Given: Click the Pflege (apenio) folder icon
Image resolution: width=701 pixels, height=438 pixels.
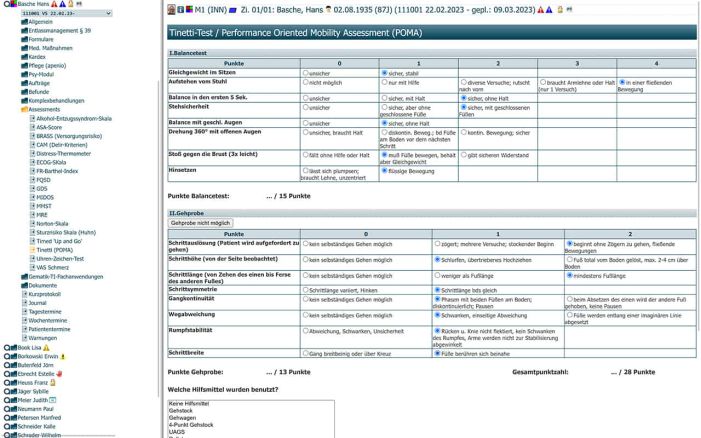Looking at the screenshot, I should pos(24,65).
